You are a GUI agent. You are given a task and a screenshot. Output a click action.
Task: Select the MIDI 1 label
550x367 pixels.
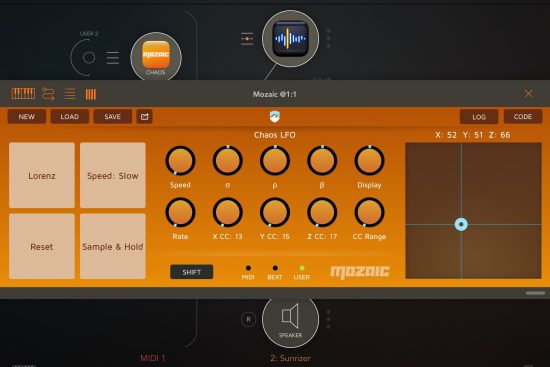153,358
